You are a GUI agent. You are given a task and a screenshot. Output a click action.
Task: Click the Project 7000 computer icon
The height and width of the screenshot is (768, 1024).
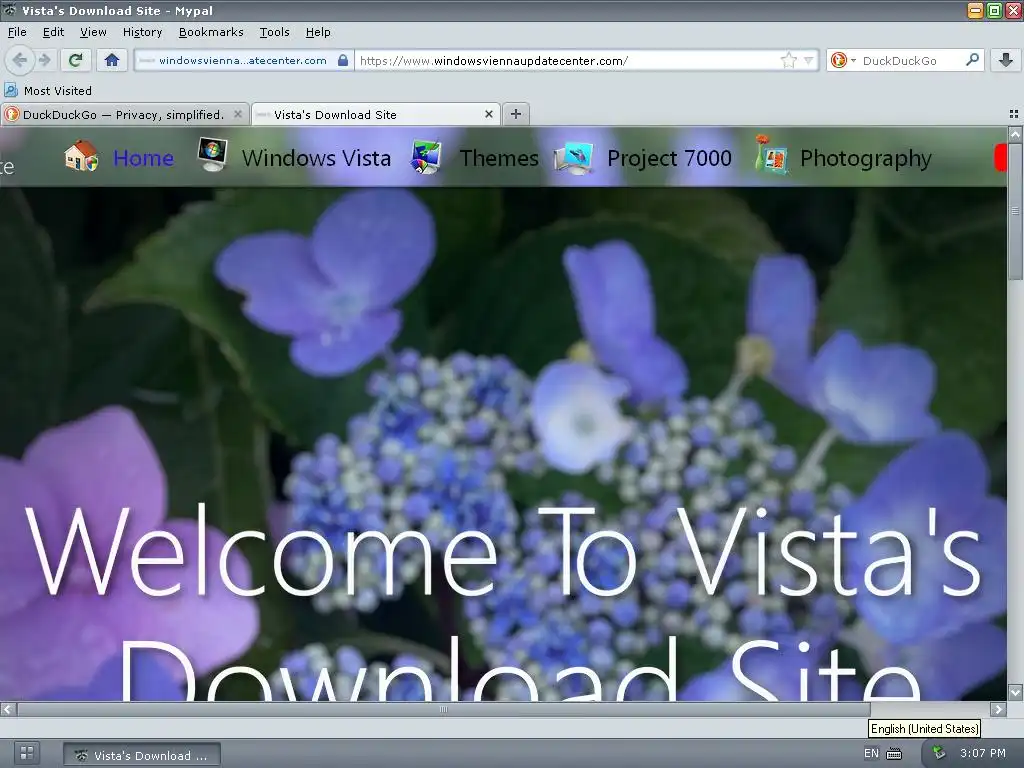pyautogui.click(x=573, y=158)
